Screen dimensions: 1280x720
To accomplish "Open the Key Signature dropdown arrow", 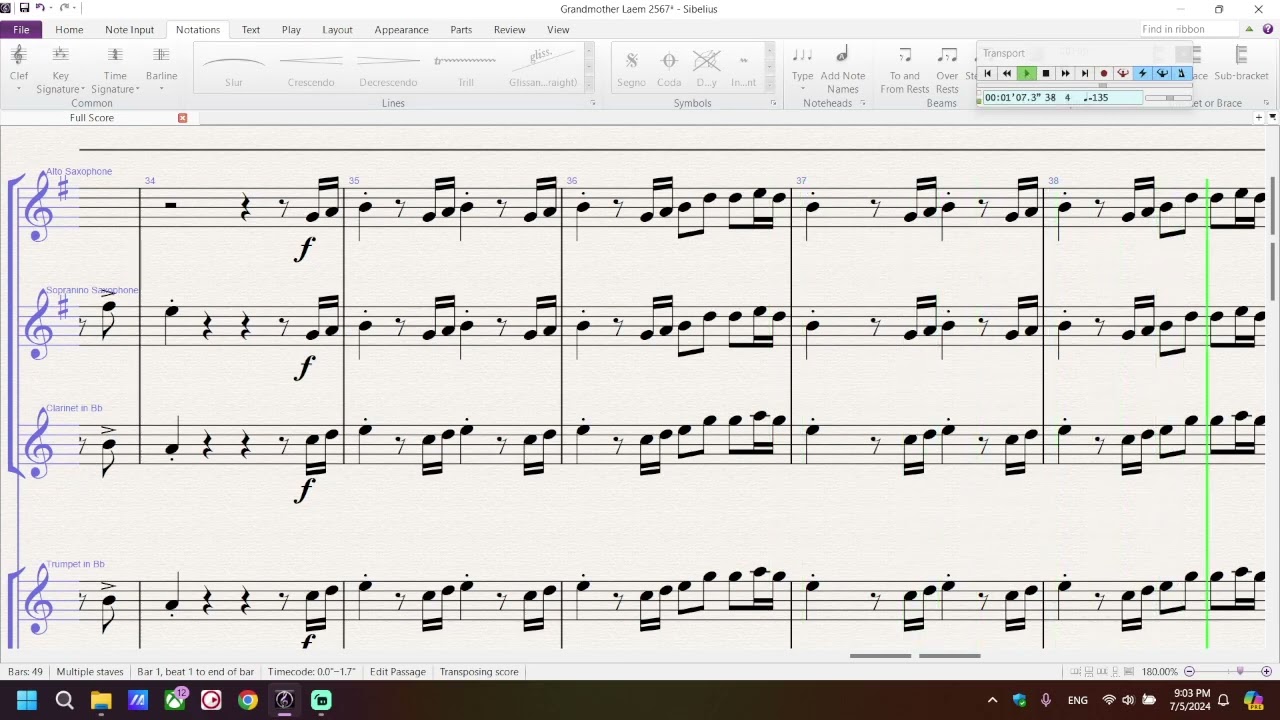I will click(83, 90).
